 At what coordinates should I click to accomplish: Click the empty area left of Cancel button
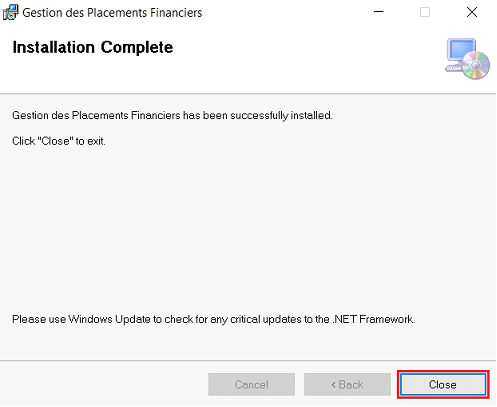[103, 384]
